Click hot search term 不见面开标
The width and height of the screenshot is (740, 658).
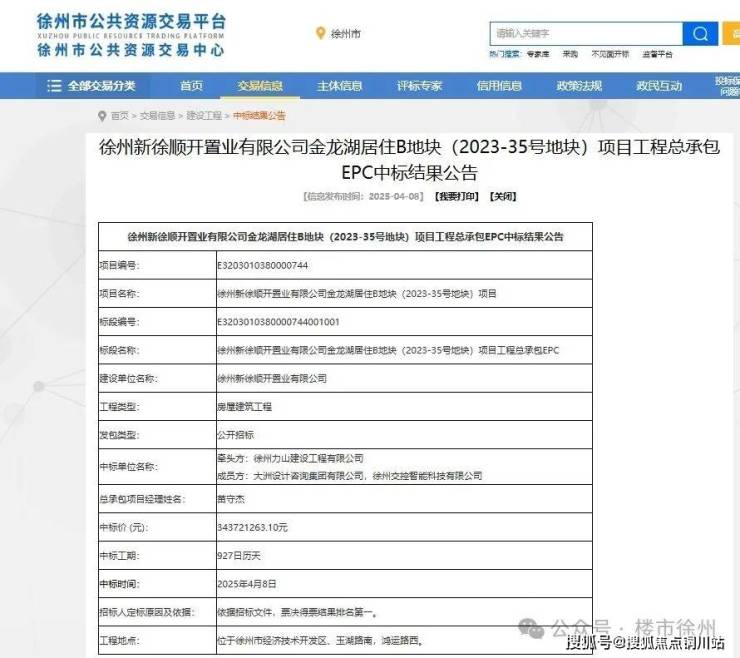[610, 54]
